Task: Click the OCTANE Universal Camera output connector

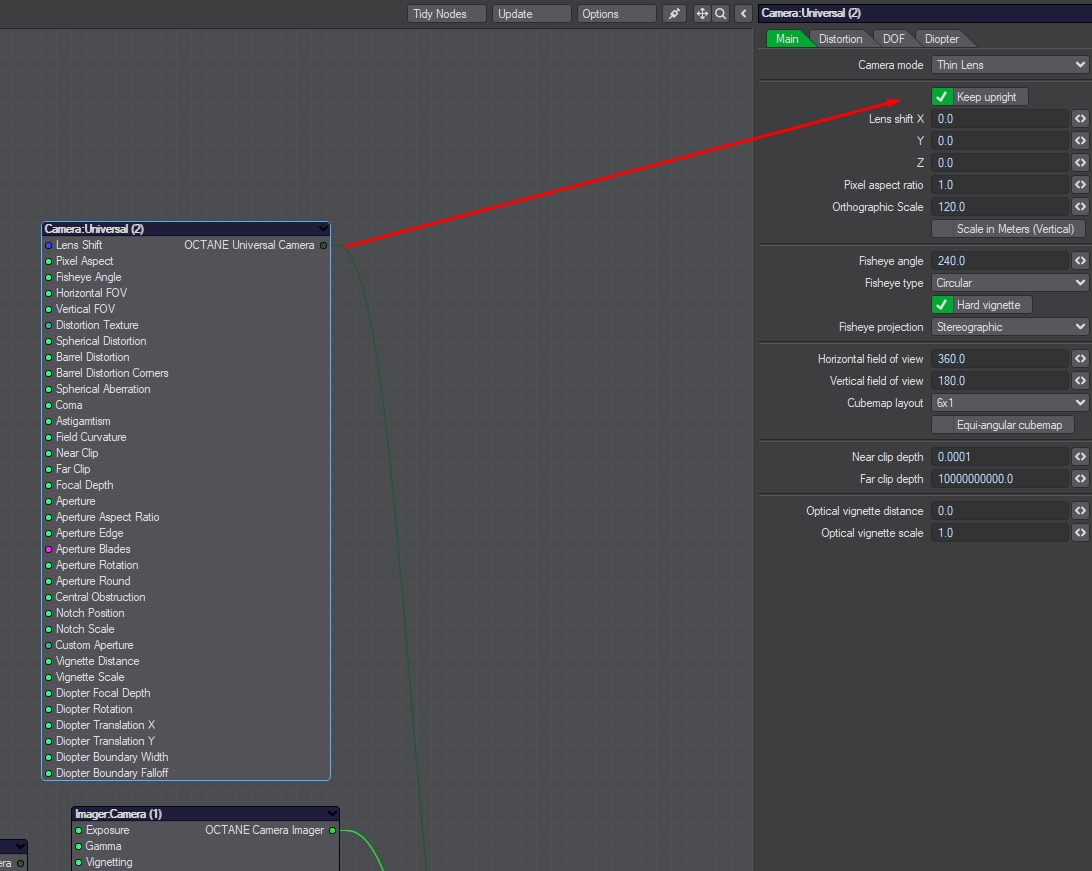Action: tap(323, 245)
